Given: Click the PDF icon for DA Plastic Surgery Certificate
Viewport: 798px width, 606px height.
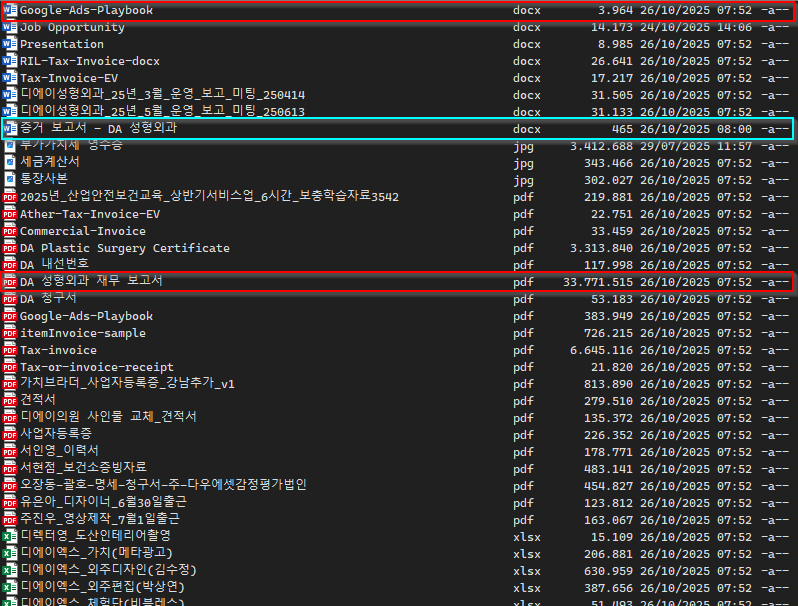Looking at the screenshot, I should (x=10, y=249).
